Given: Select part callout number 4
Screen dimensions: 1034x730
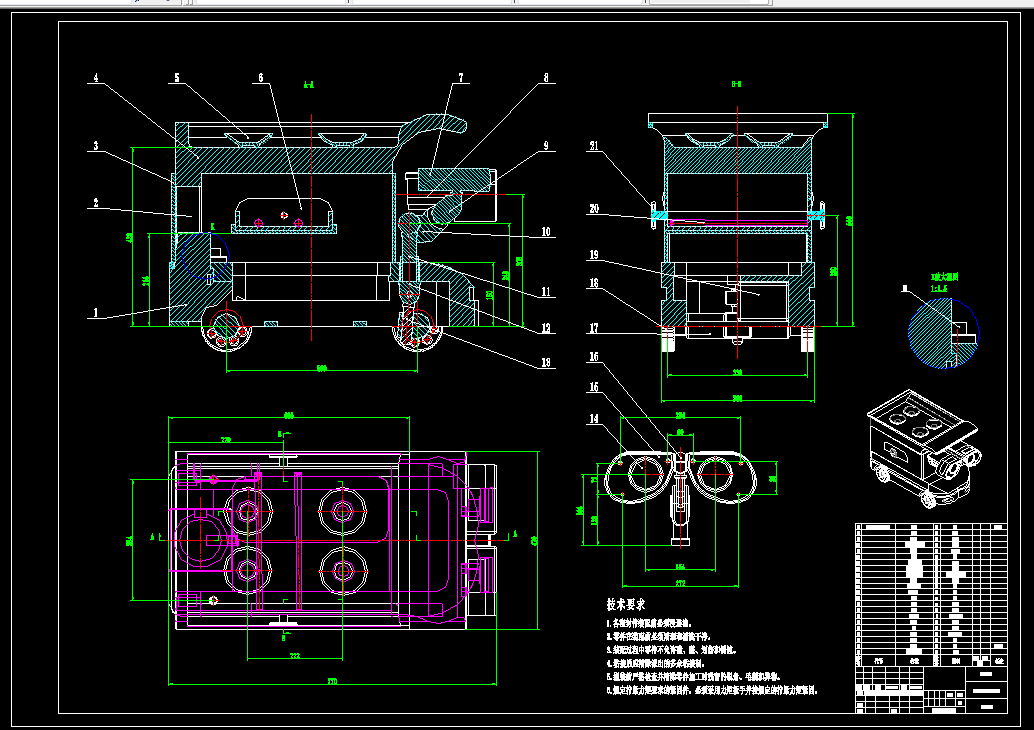Looking at the screenshot, I should tap(96, 78).
